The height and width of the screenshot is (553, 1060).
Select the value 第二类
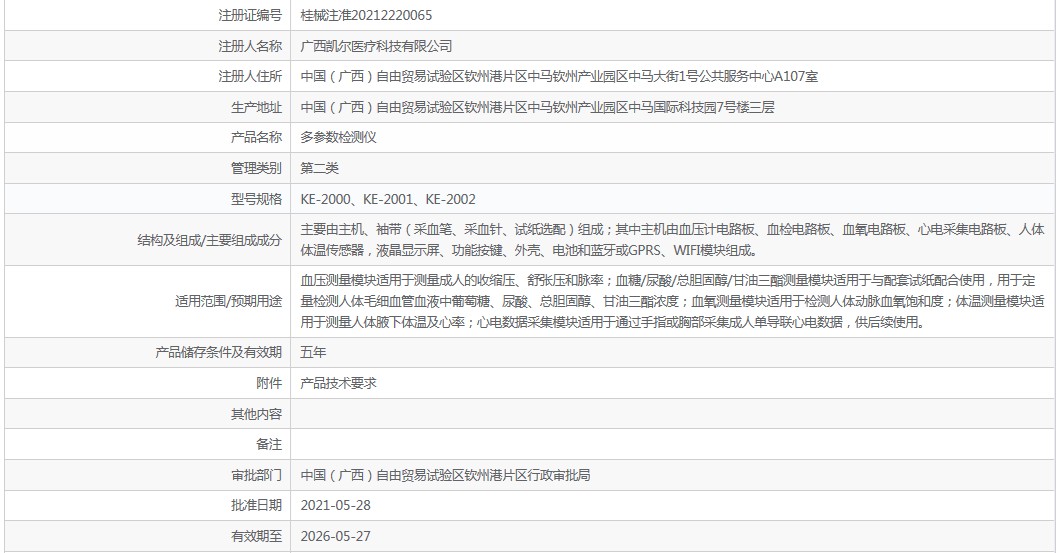320,168
